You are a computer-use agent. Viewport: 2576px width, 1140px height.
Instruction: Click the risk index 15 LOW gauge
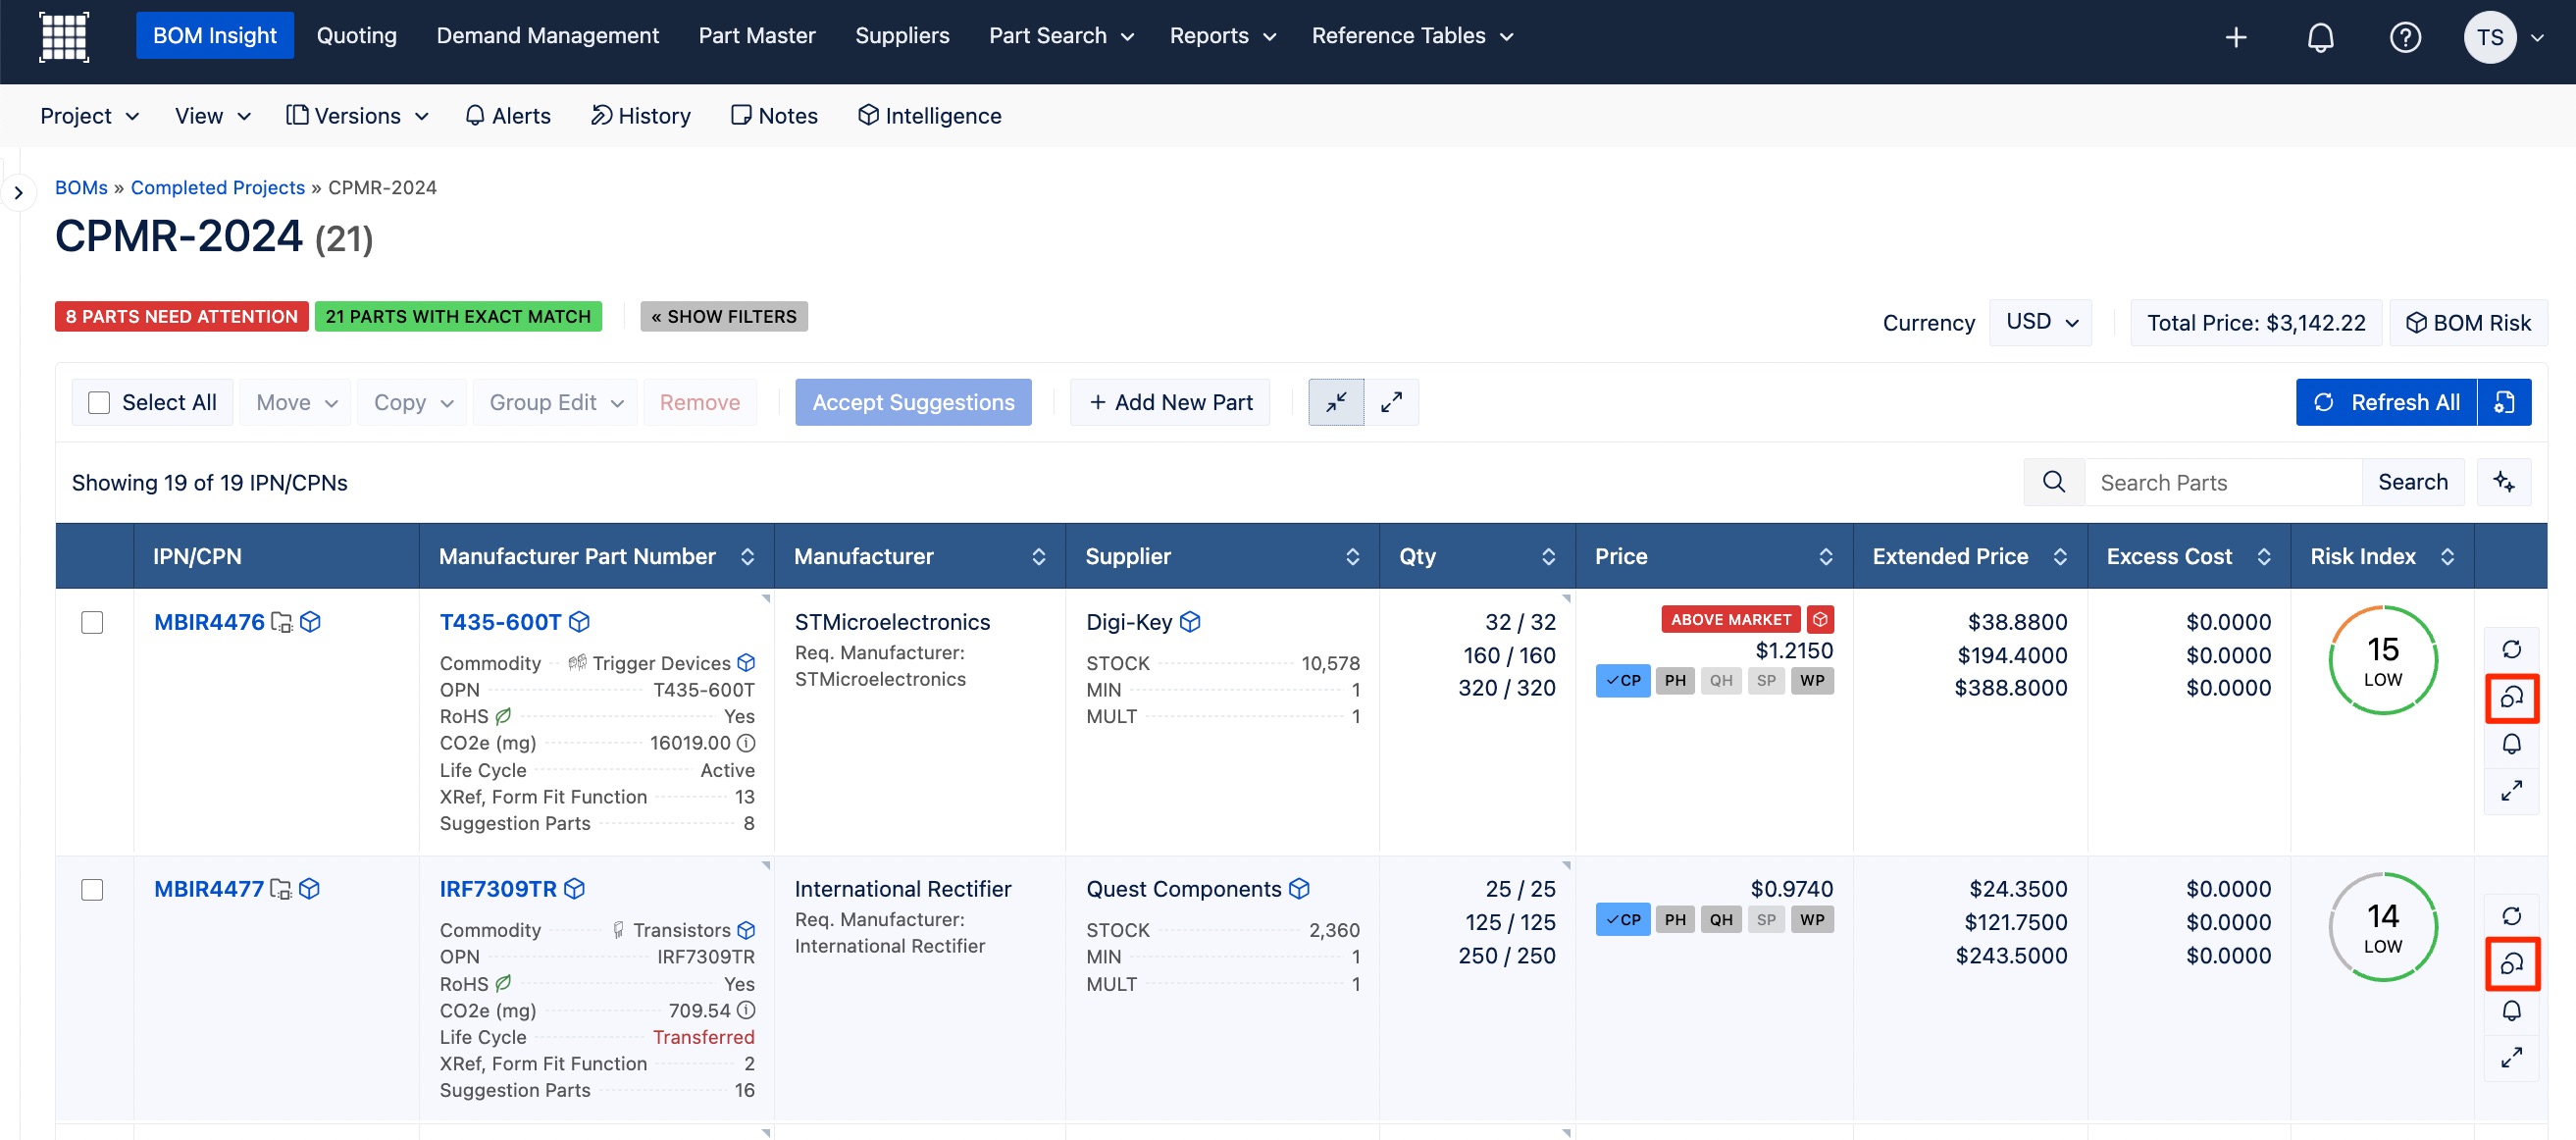pos(2383,660)
